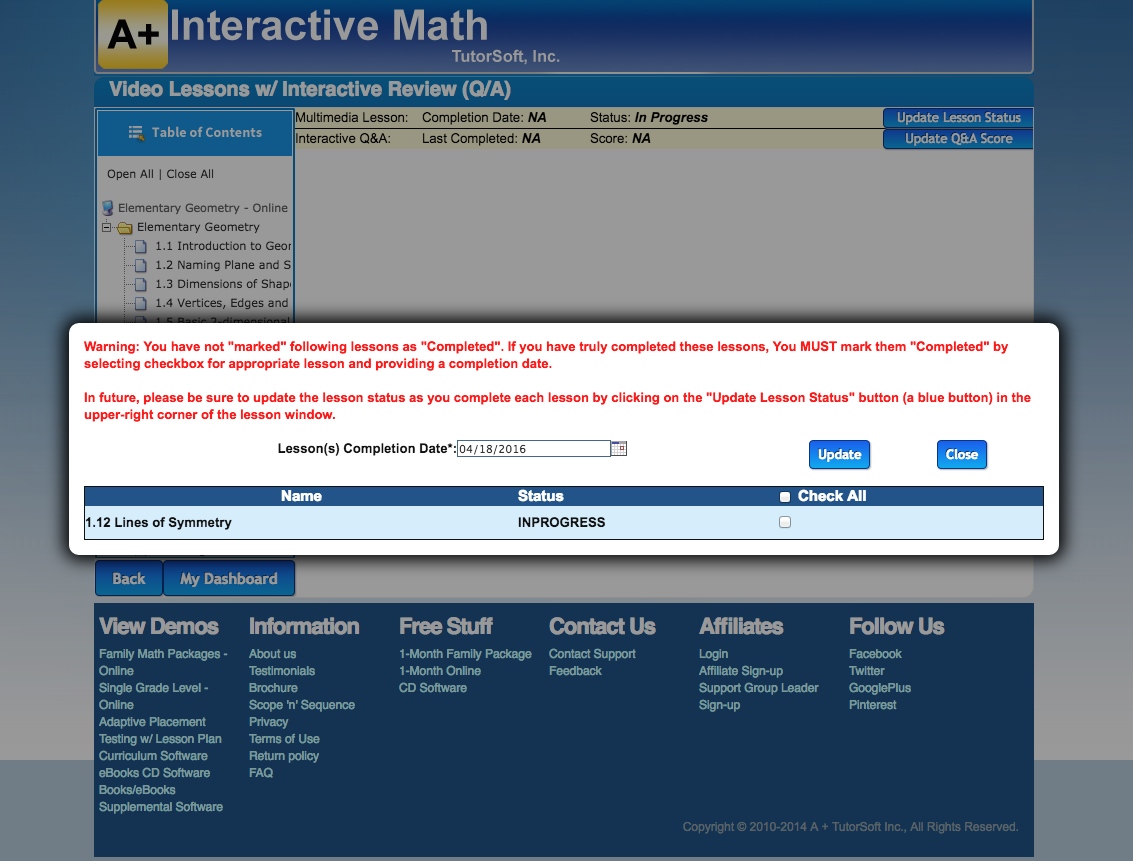1133x861 pixels.
Task: Click the Facebook link under Follow Us
Action: pyautogui.click(x=875, y=654)
